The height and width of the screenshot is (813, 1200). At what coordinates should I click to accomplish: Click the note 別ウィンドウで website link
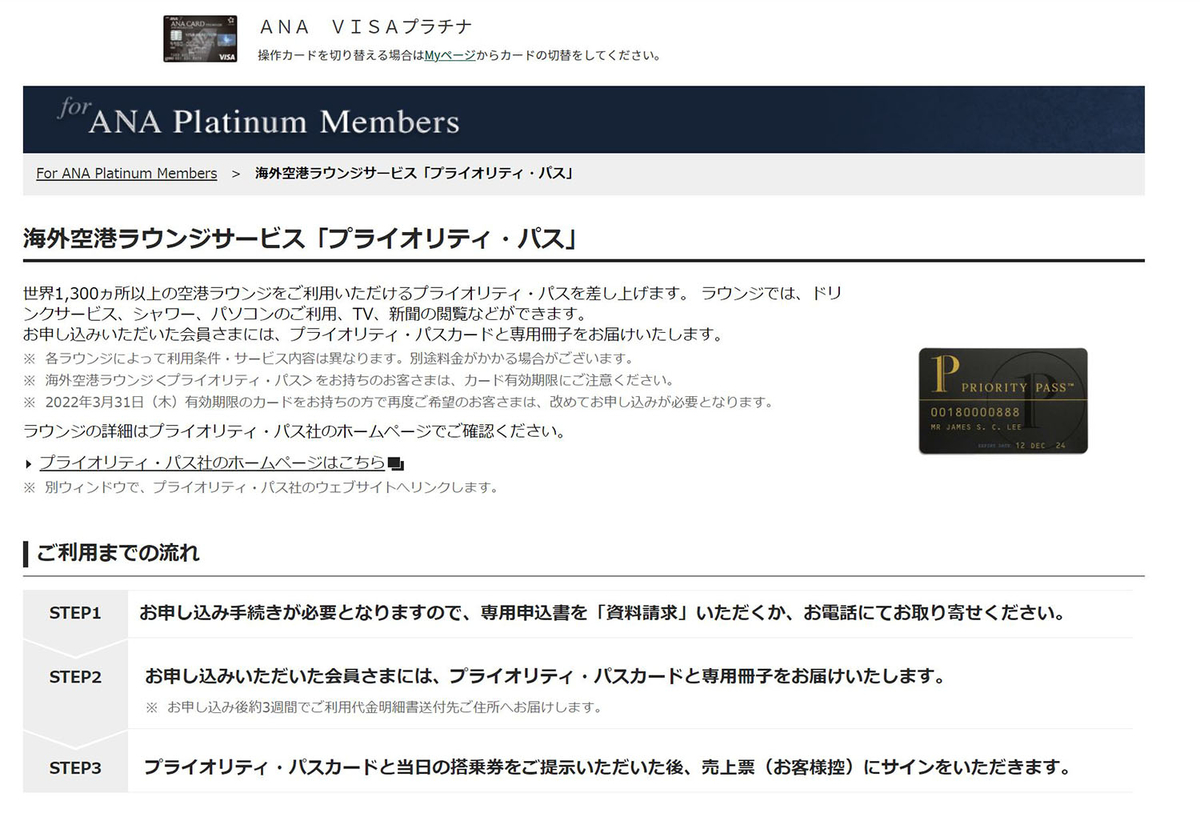[x=260, y=488]
